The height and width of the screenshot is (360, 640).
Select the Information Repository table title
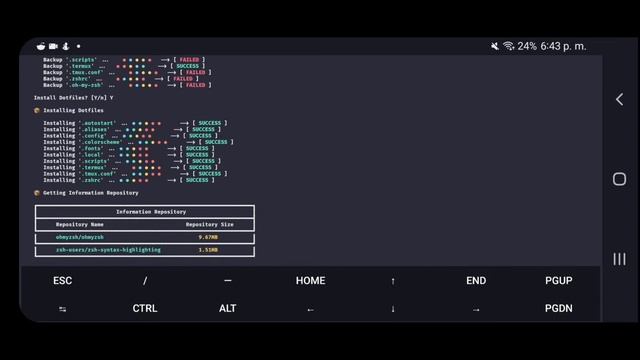151,212
